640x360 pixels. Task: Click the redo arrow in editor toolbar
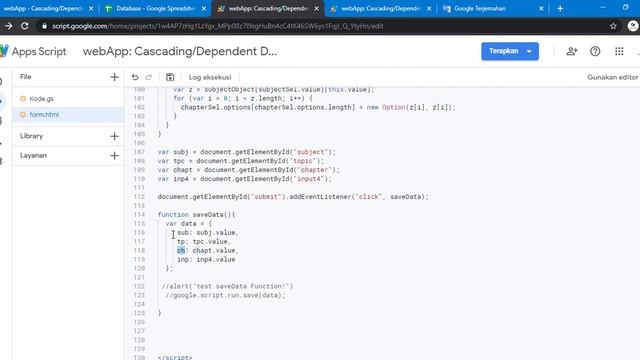[149, 77]
